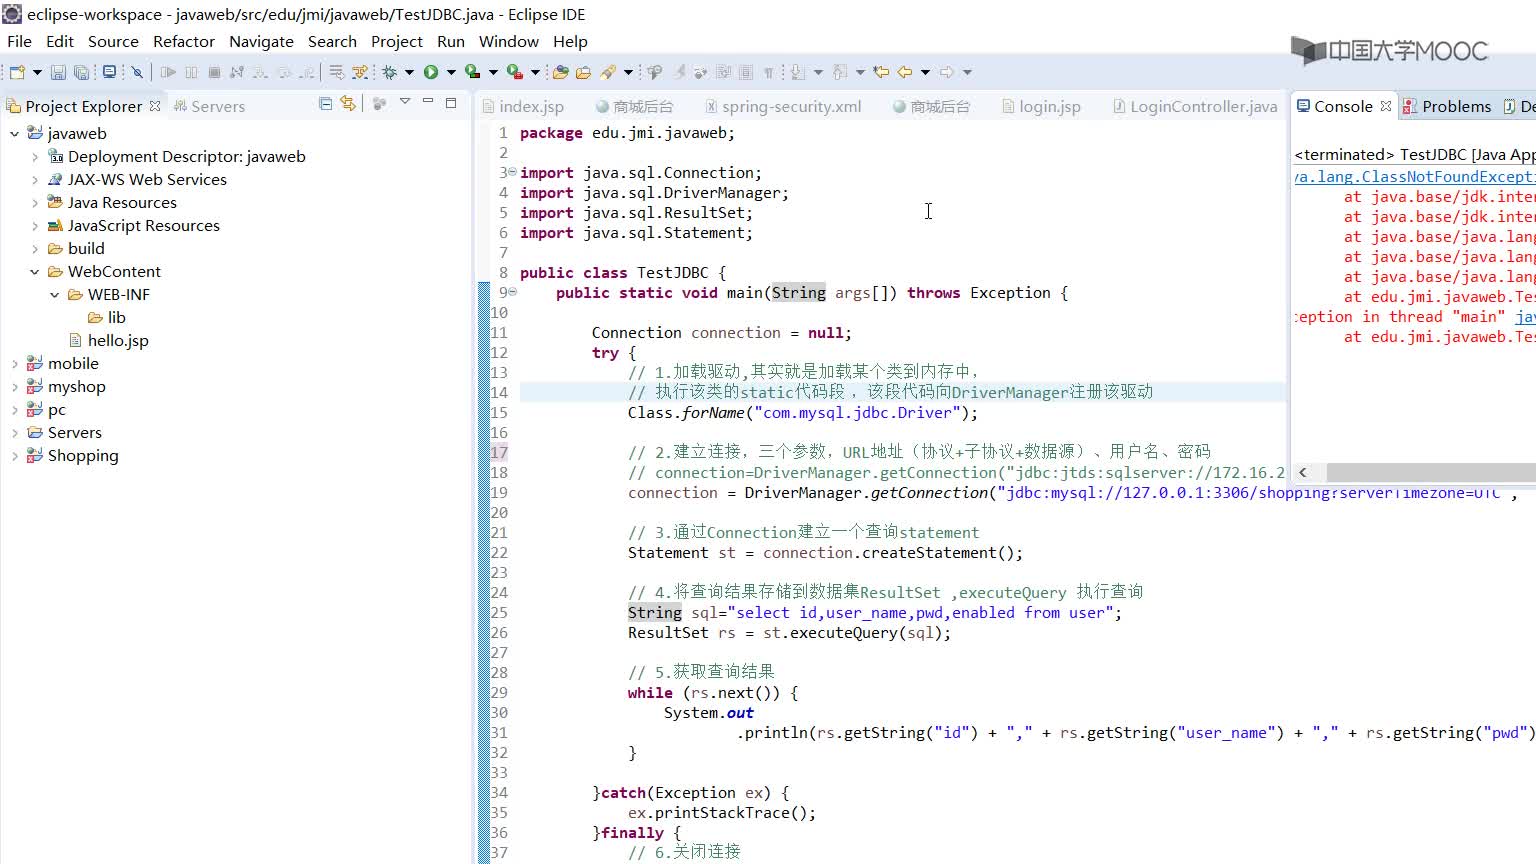
Task: Select the JAX-WS Web Services item
Action: tap(147, 179)
